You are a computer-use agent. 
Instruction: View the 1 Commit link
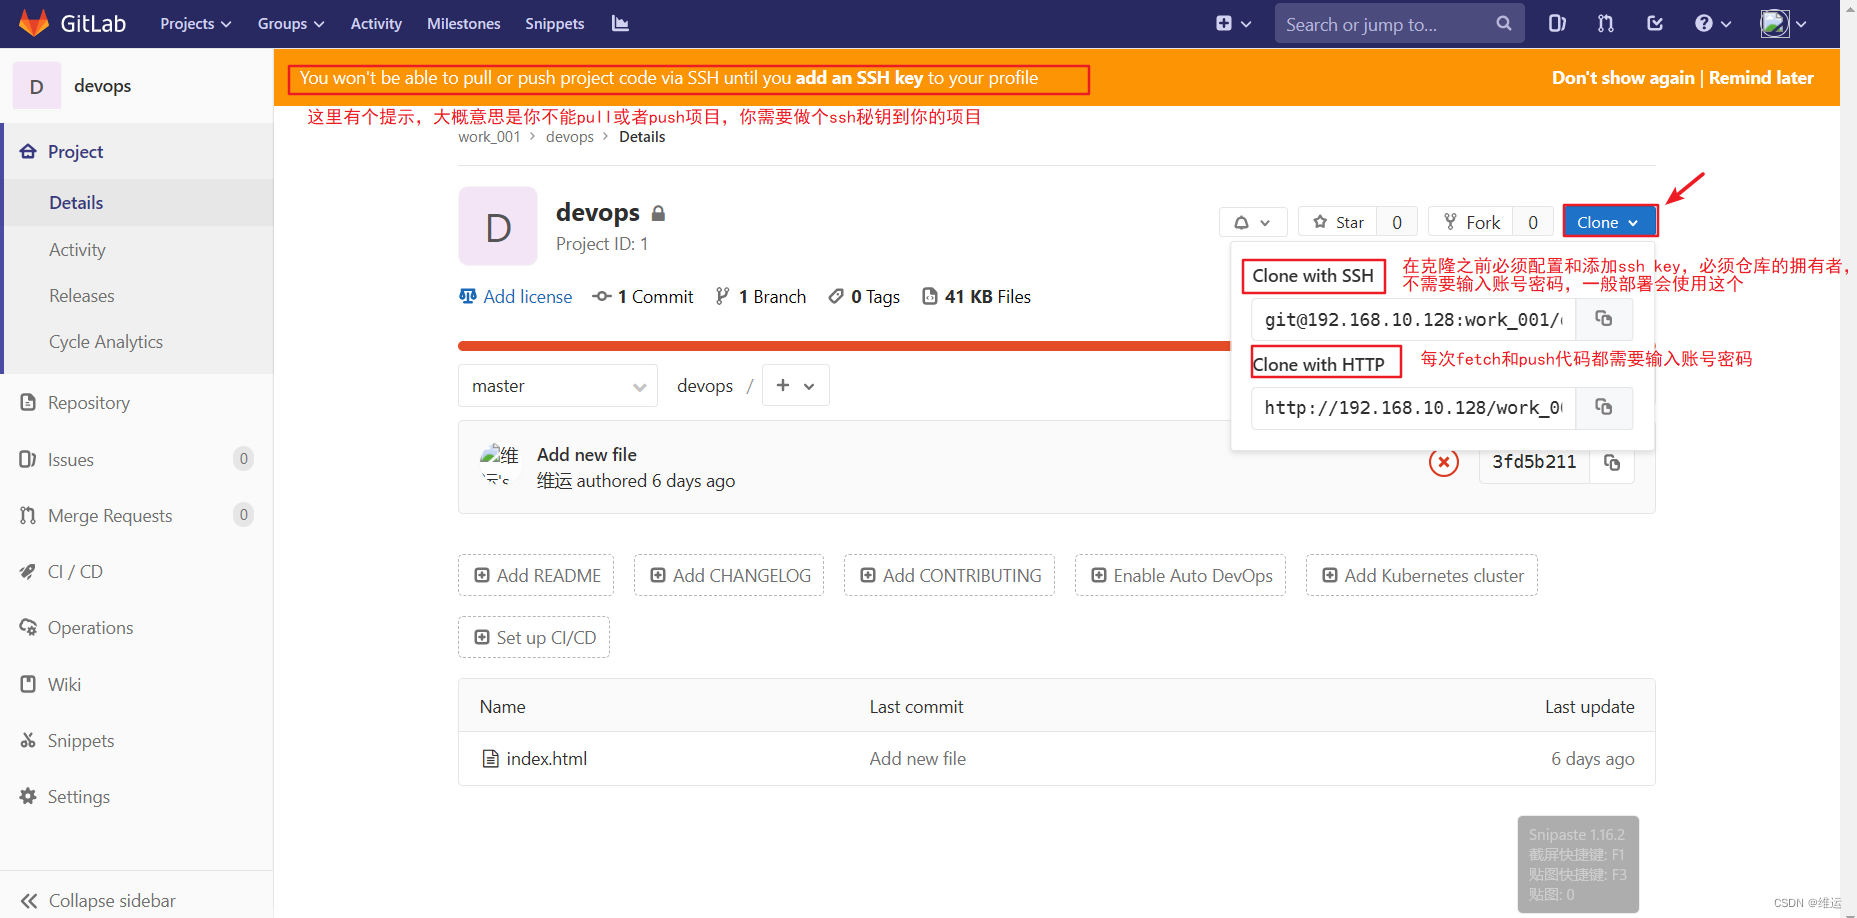[x=643, y=296]
